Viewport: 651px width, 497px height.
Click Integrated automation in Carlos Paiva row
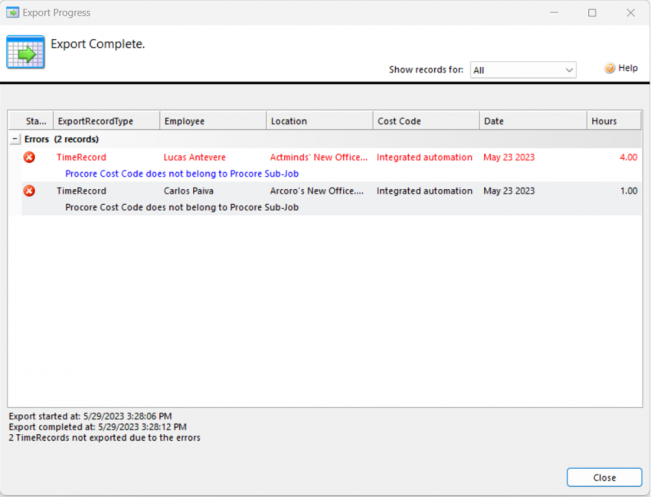pos(424,191)
